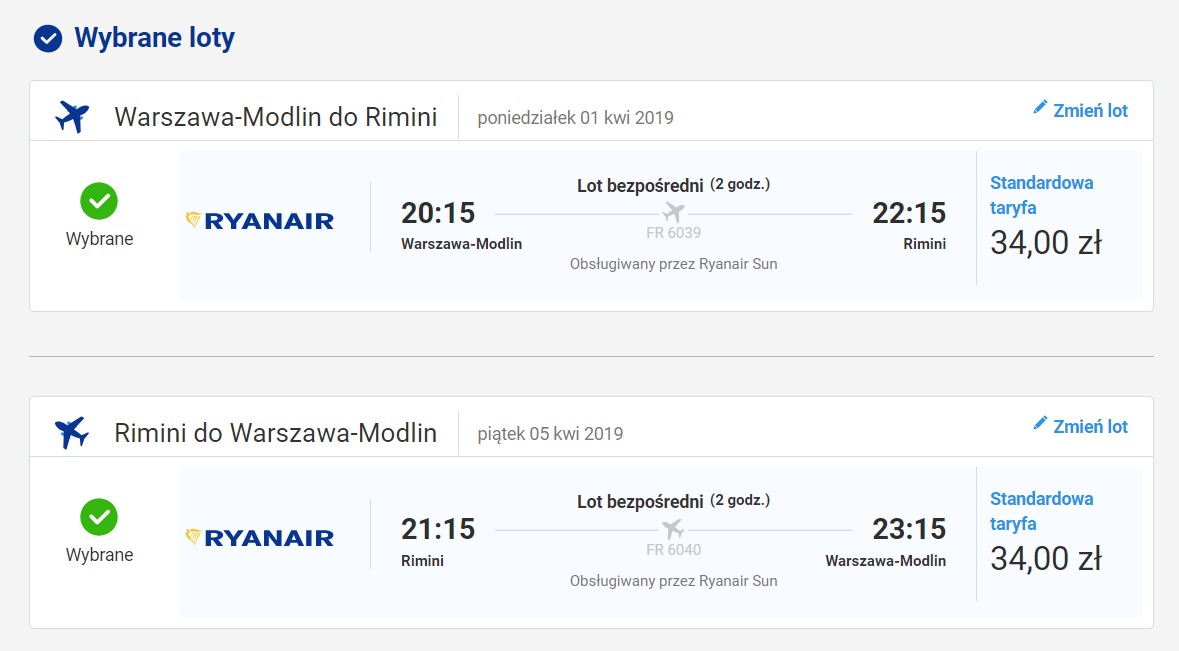Click return date piątek 05 kwi 2019
The width and height of the screenshot is (1179, 651).
(x=550, y=434)
